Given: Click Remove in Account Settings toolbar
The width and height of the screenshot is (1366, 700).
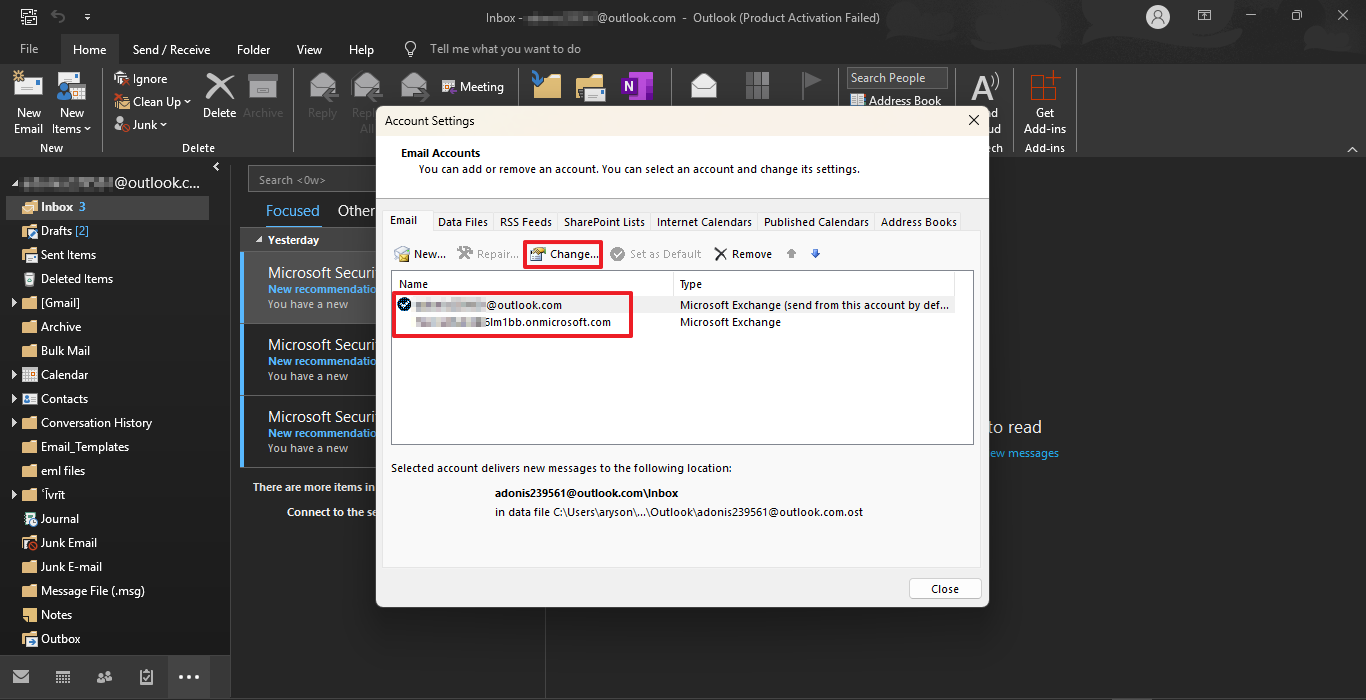Looking at the screenshot, I should pos(743,254).
